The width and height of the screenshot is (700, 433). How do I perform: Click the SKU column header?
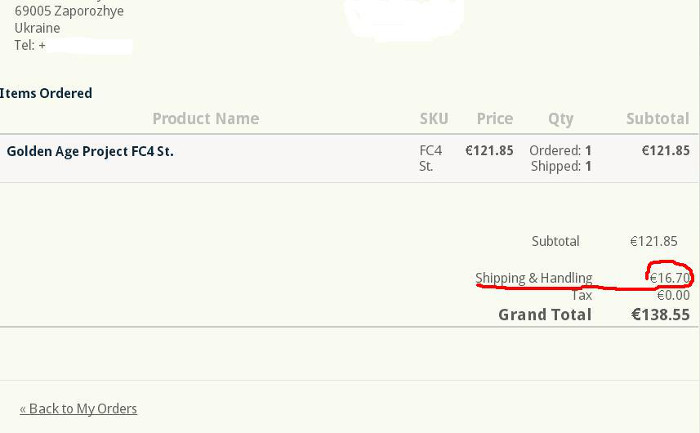tap(434, 118)
